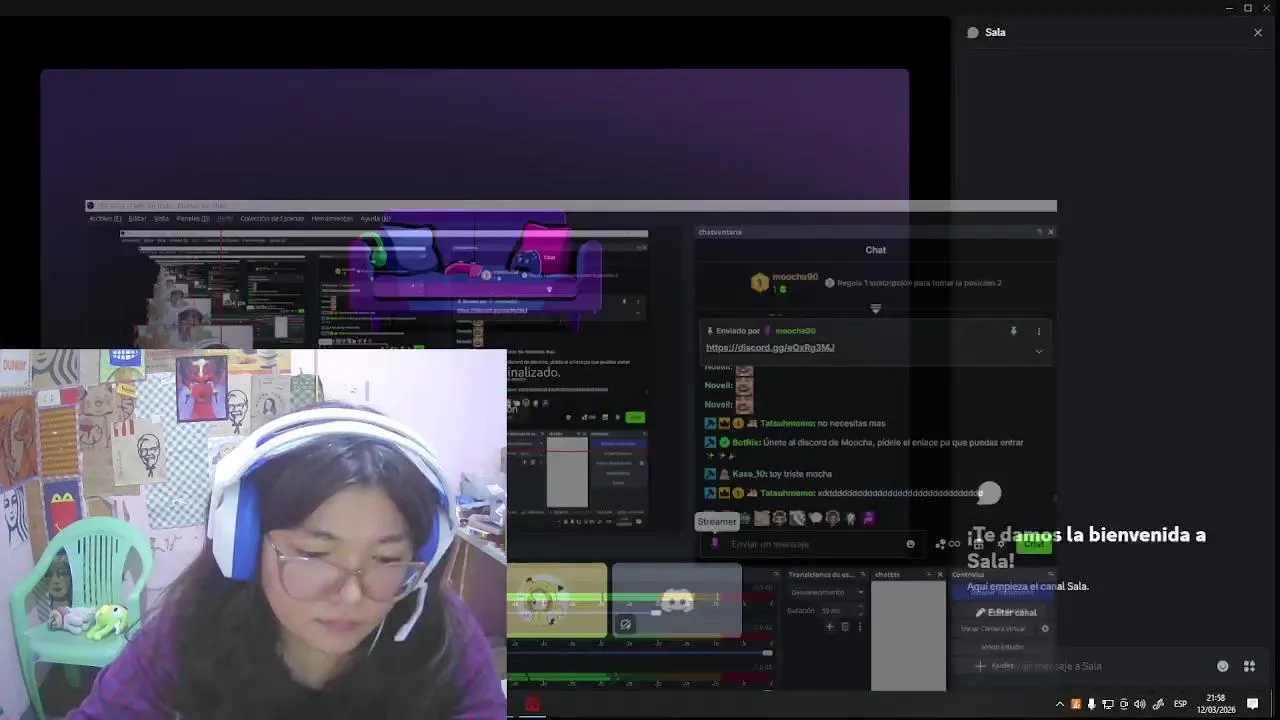Open the pinned message three-dot menu

(x=1039, y=331)
